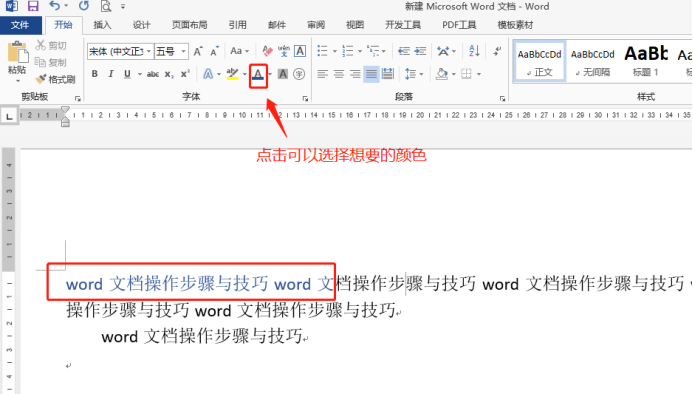Image resolution: width=693 pixels, height=394 pixels.
Task: Expand the underline style dropdown arrow
Action: point(139,74)
